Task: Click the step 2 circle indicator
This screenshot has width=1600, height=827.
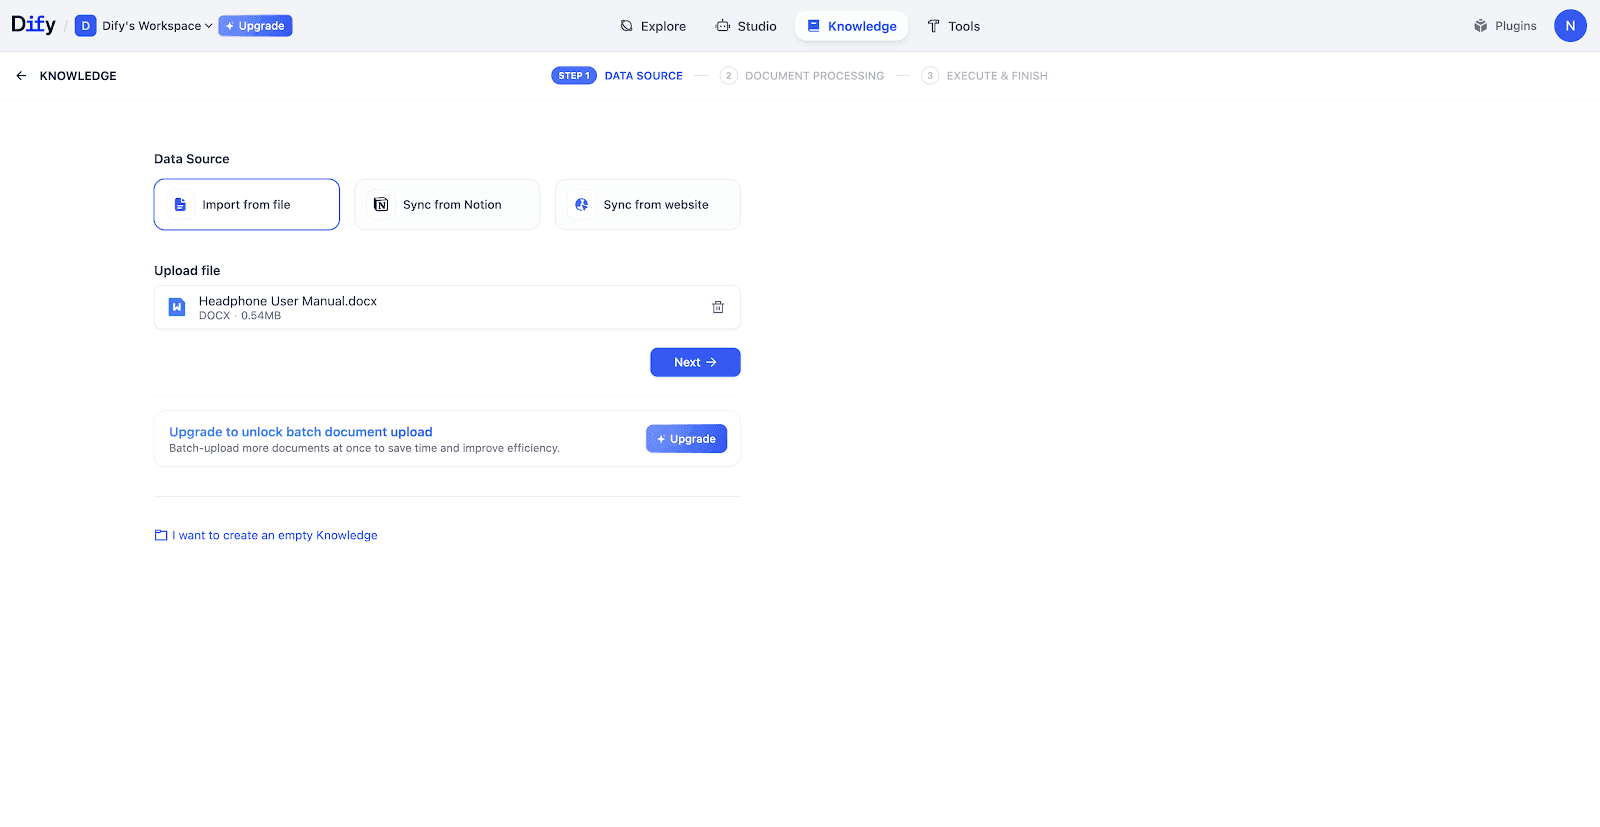Action: click(x=729, y=76)
